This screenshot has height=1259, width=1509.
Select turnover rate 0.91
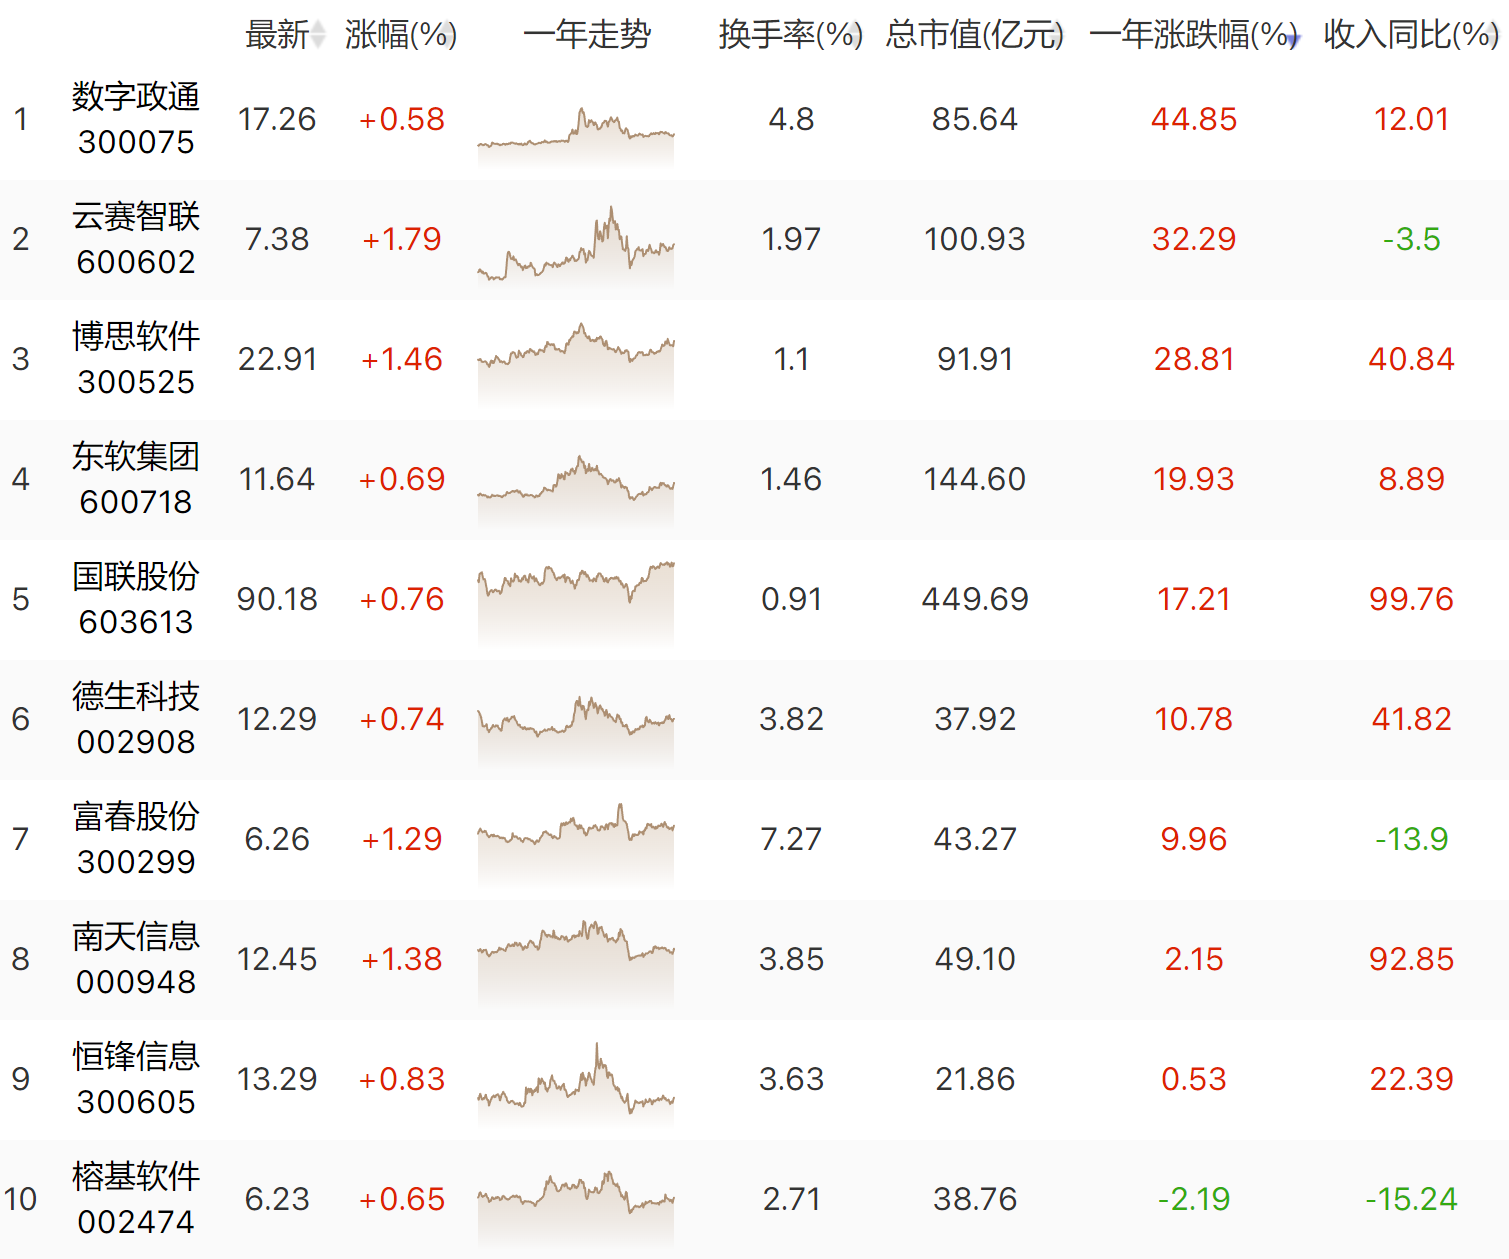coord(791,599)
